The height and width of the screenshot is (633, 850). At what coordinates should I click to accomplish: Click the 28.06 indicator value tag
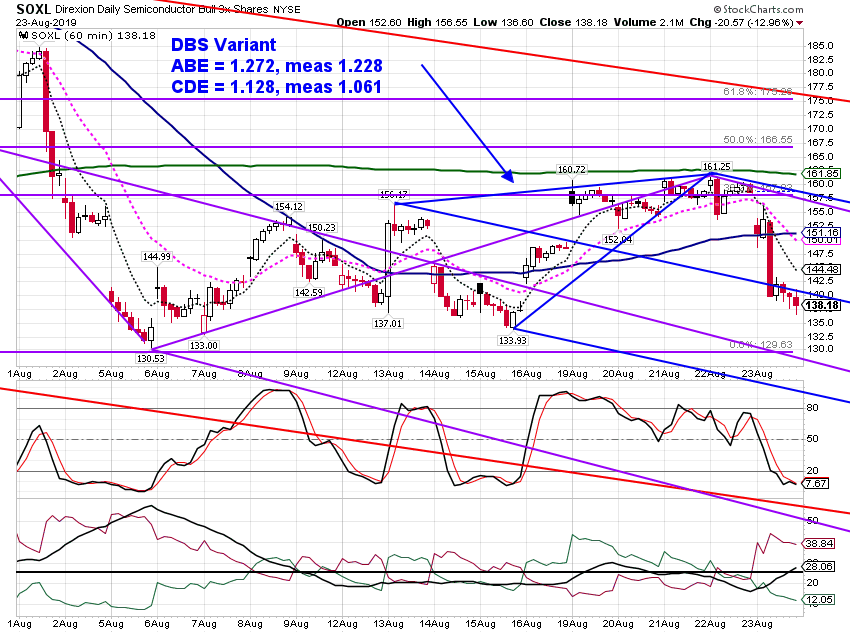tap(820, 566)
